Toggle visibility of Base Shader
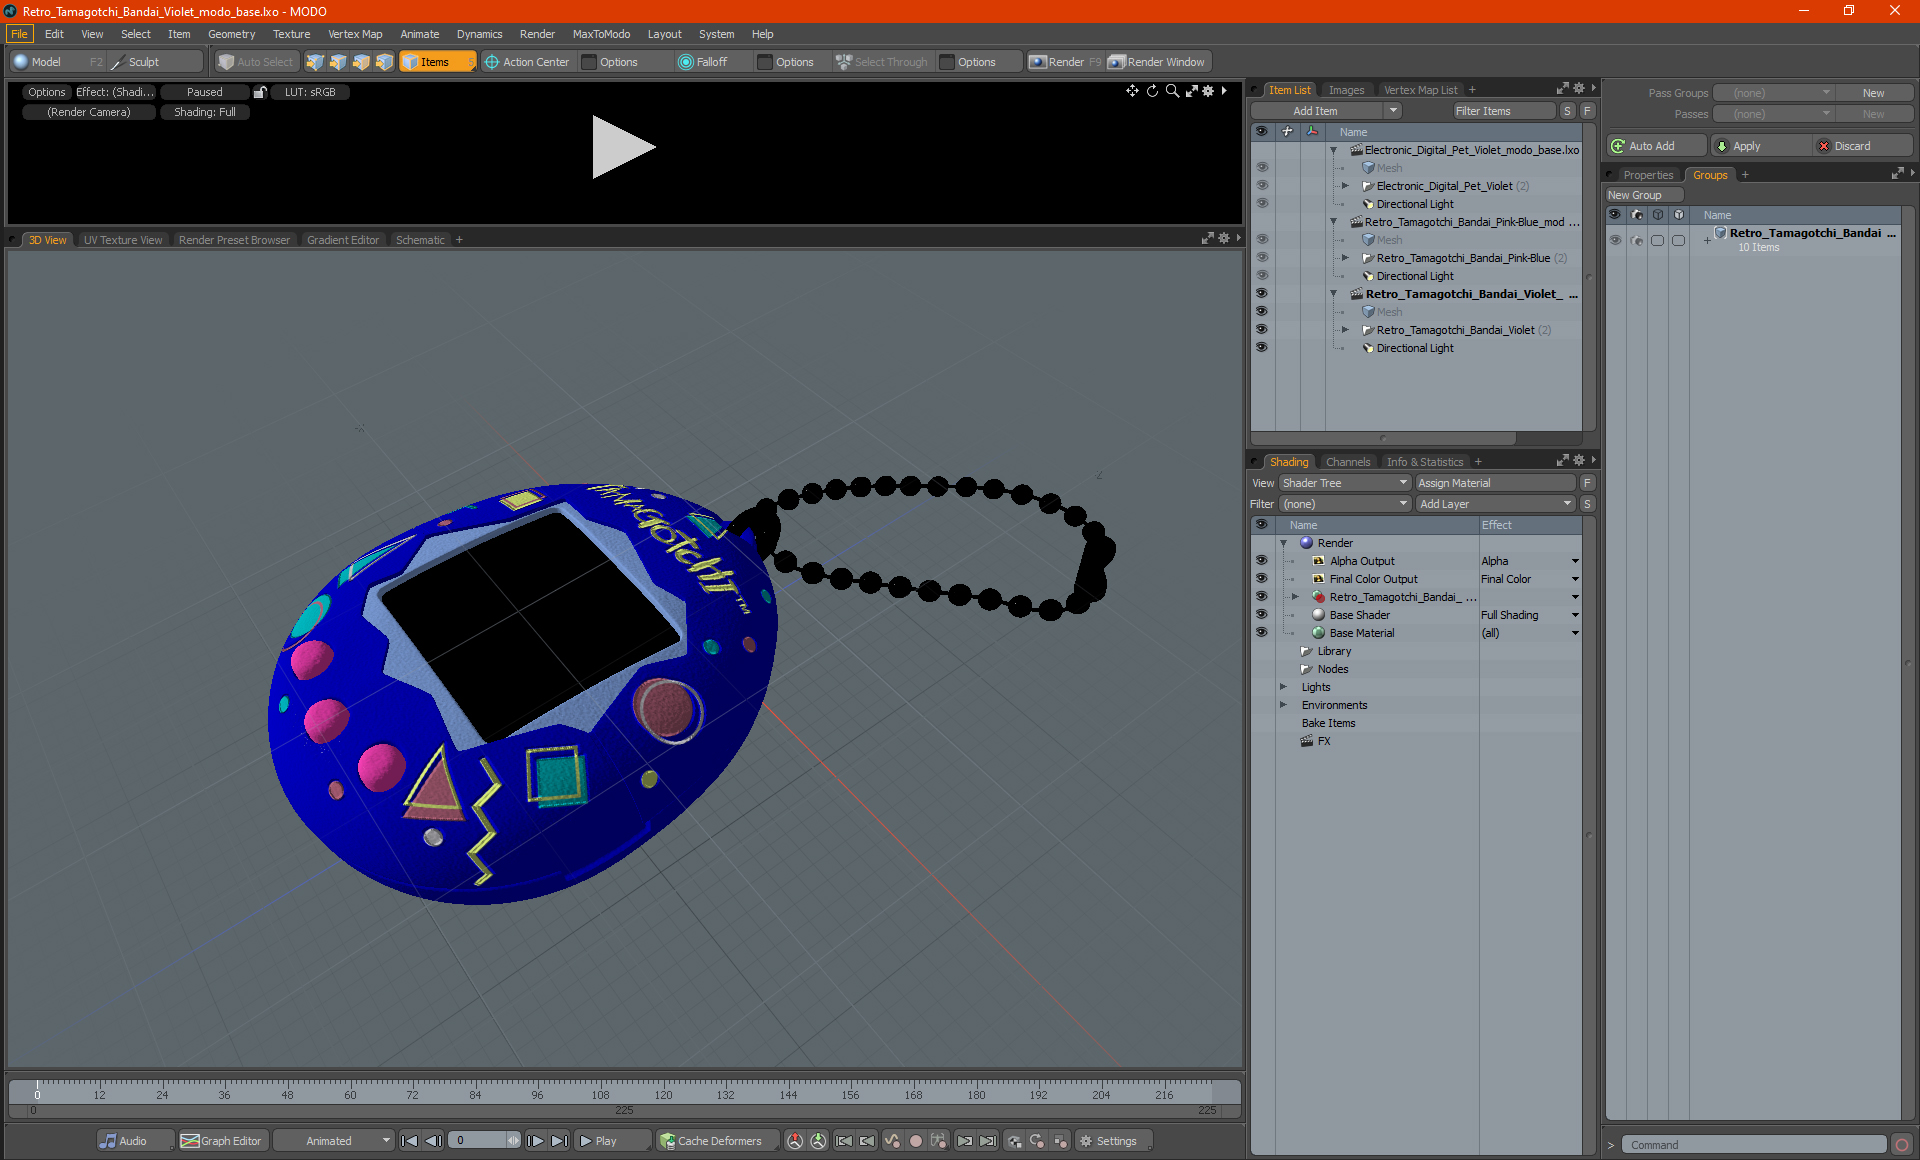Viewport: 1920px width, 1160px height. 1261,615
